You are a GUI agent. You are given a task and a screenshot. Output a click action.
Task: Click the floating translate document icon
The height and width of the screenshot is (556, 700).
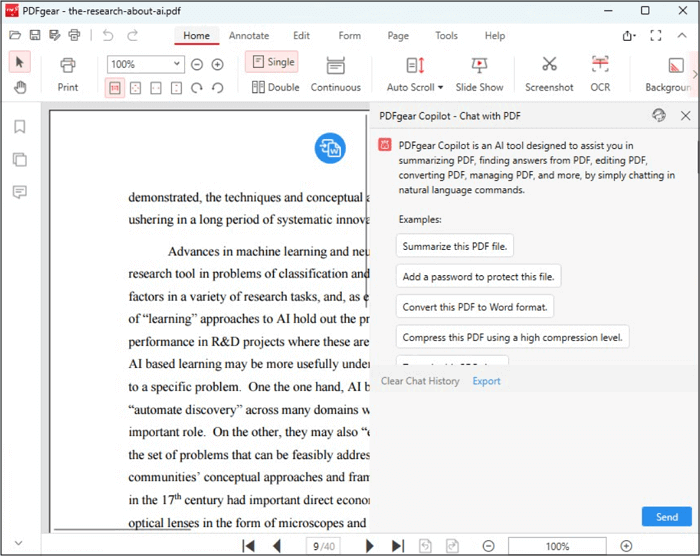tap(330, 148)
